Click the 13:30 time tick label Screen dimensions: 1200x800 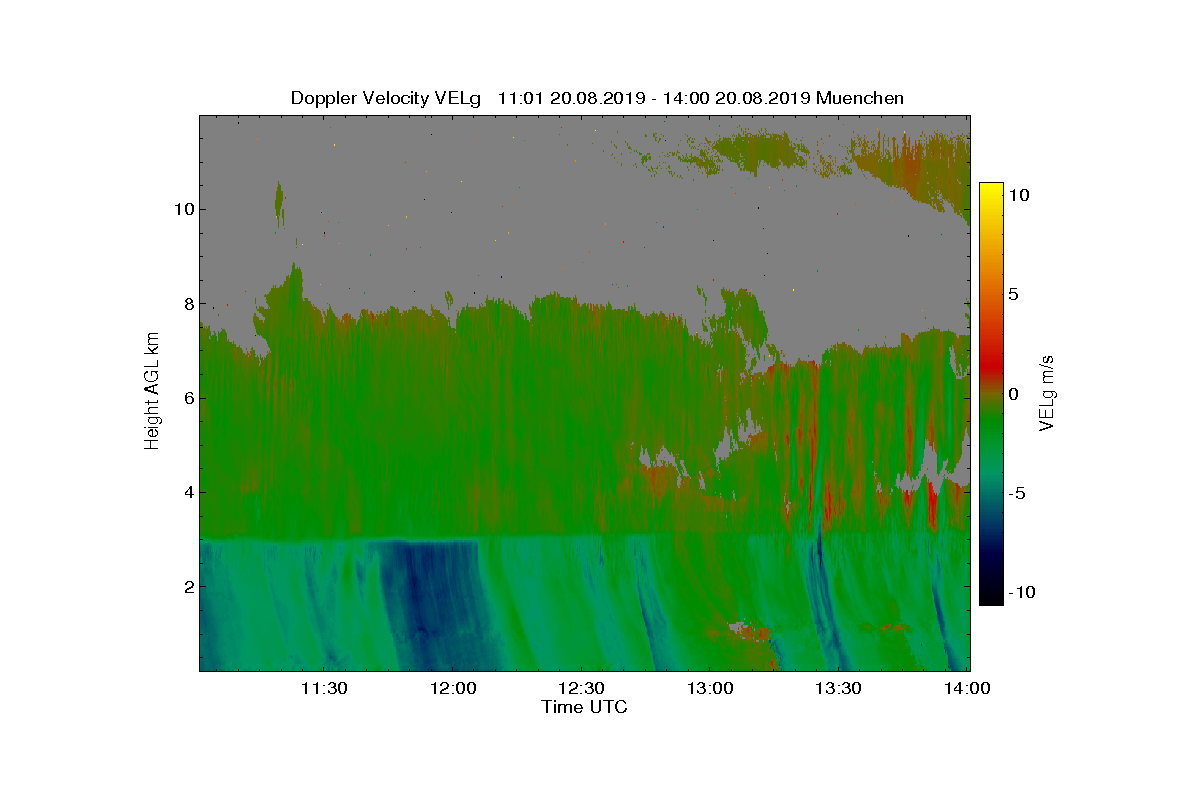pyautogui.click(x=839, y=689)
